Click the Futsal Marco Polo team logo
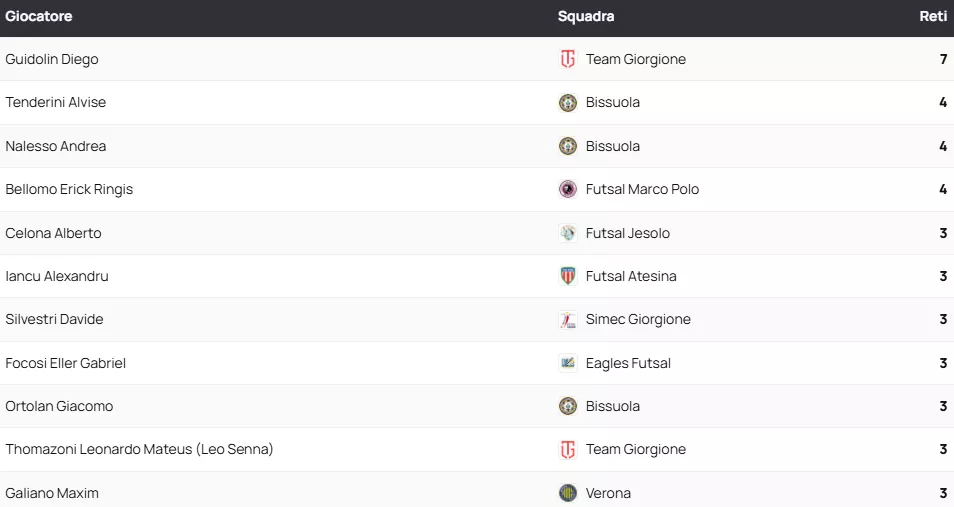 coord(568,189)
